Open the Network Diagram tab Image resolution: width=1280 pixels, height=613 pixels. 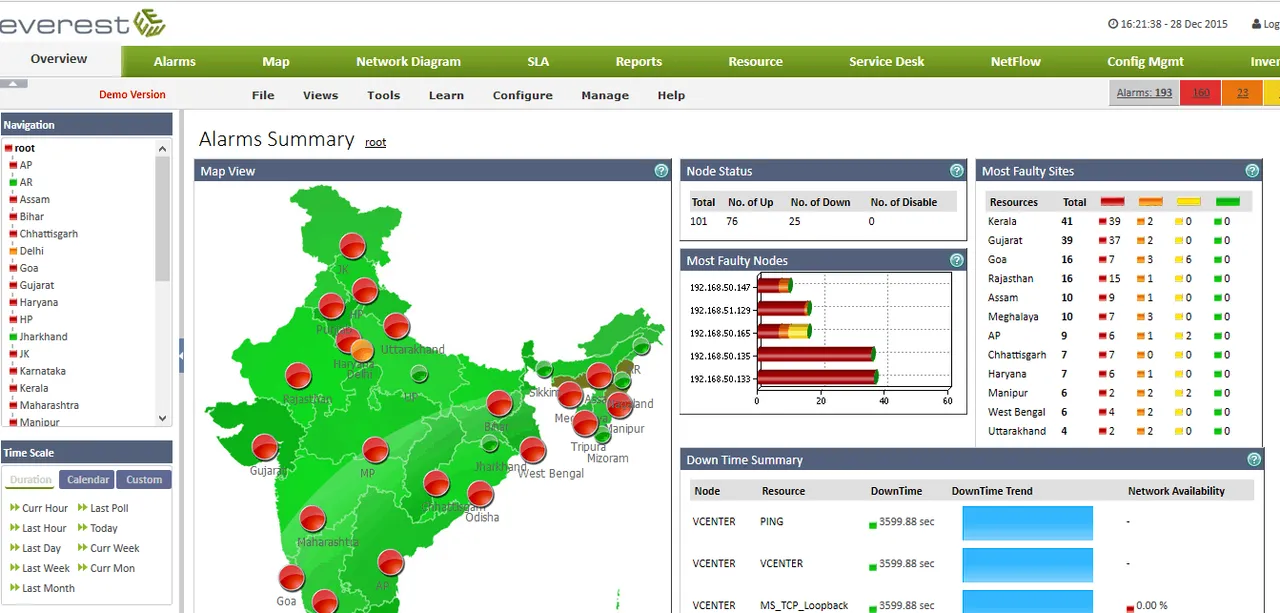(409, 61)
